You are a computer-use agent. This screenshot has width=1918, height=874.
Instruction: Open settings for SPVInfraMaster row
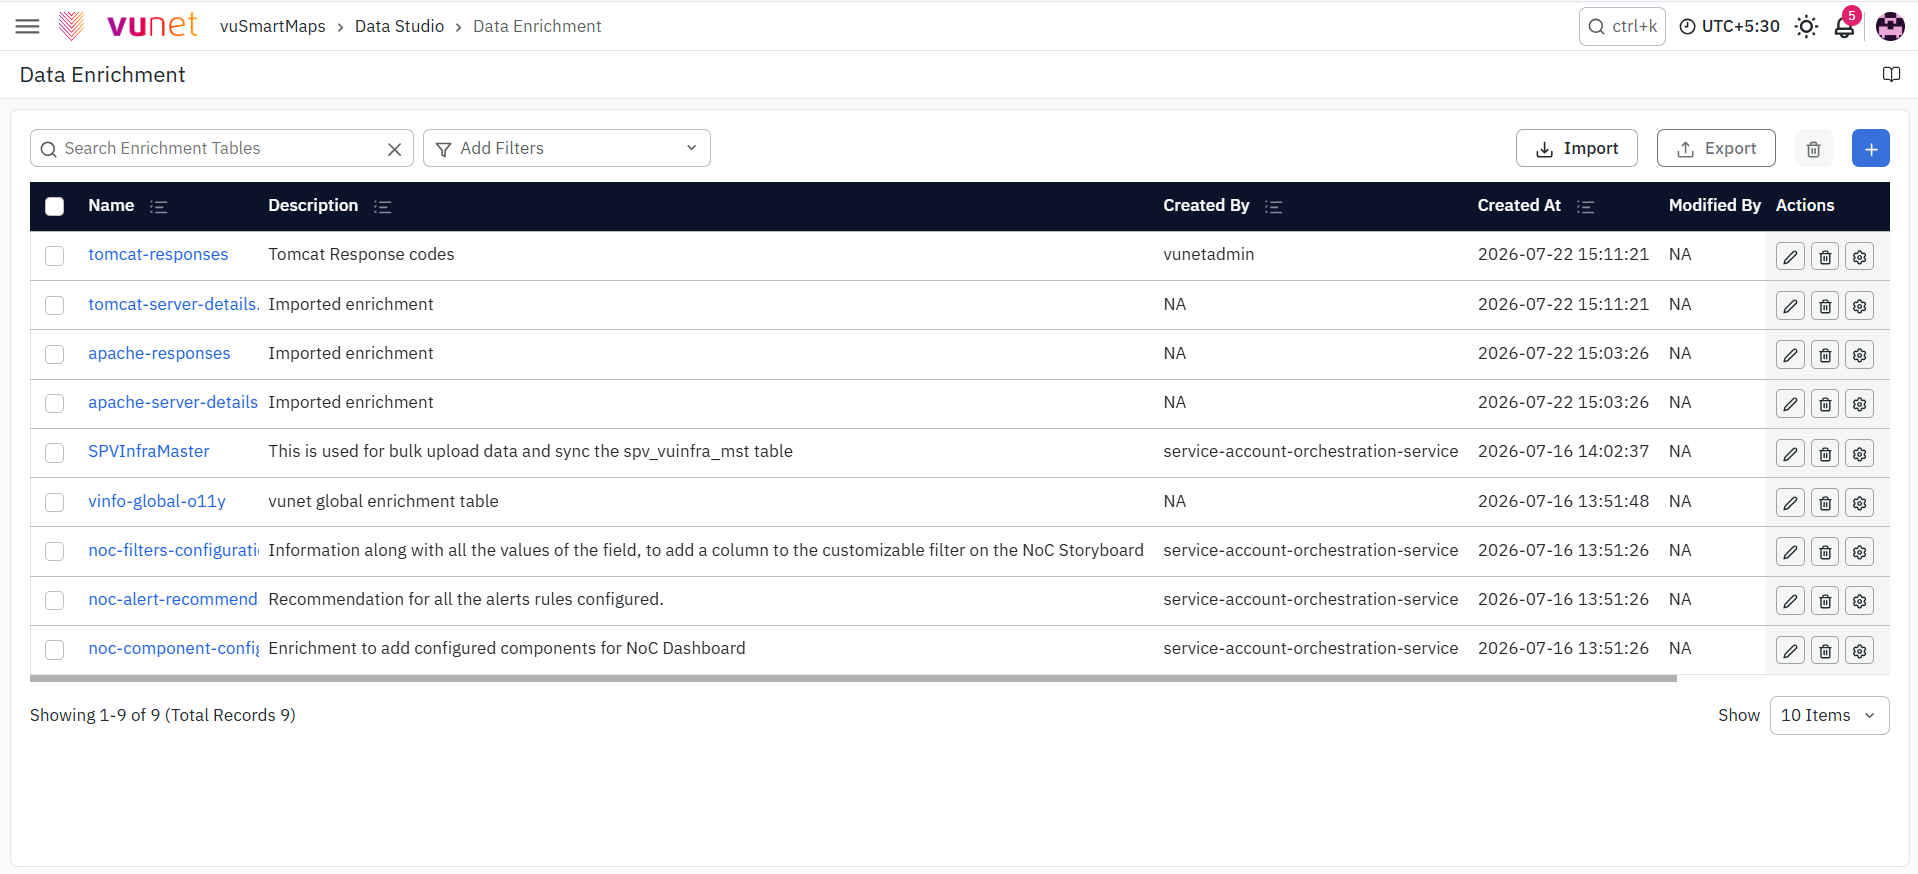tap(1859, 454)
